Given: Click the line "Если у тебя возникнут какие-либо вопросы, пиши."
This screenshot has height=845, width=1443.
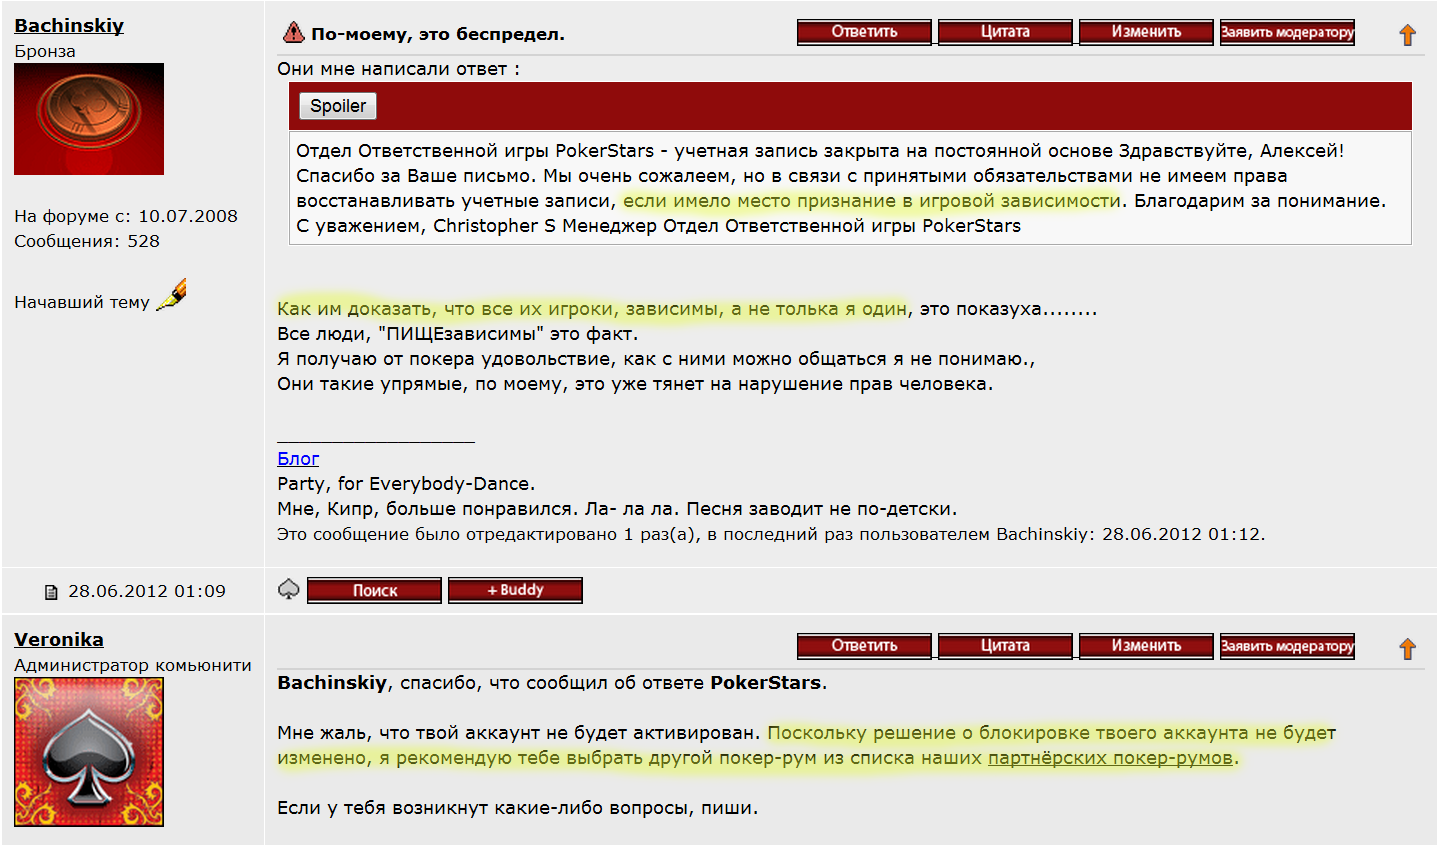Looking at the screenshot, I should click(518, 808).
